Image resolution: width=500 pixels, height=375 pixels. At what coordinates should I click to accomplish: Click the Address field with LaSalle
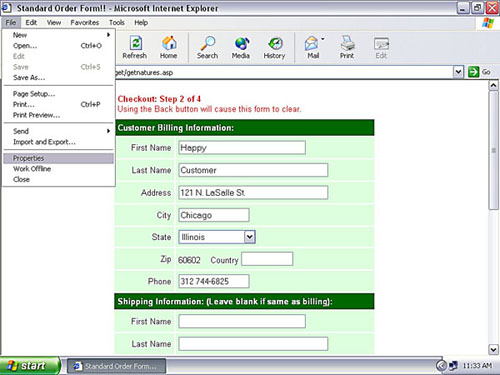coord(253,192)
